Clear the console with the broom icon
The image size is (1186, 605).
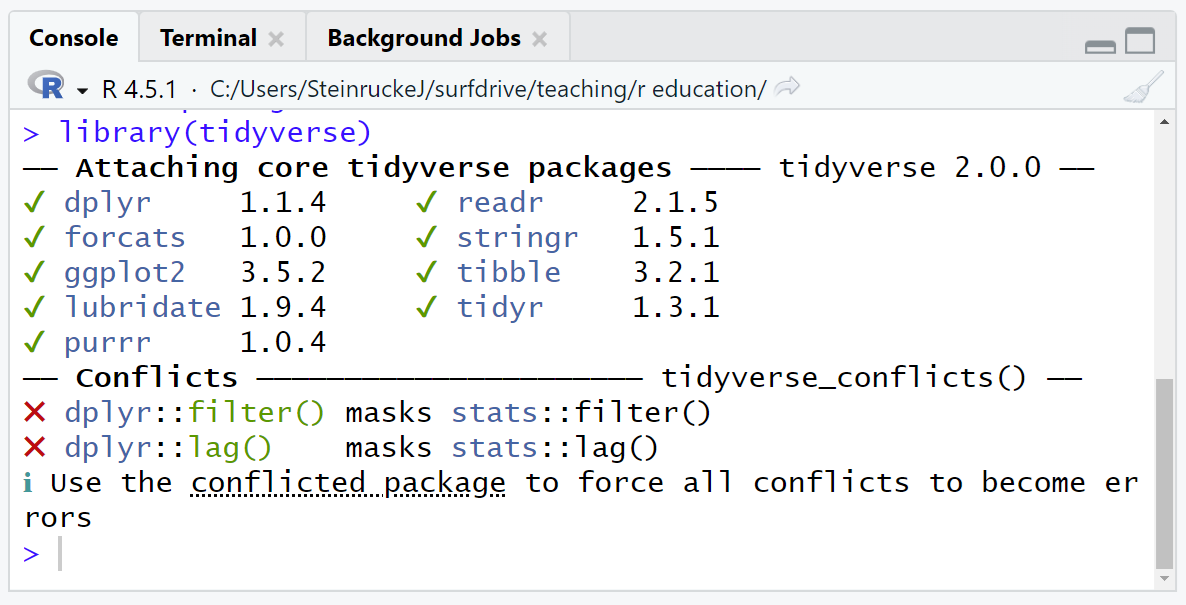click(1143, 88)
